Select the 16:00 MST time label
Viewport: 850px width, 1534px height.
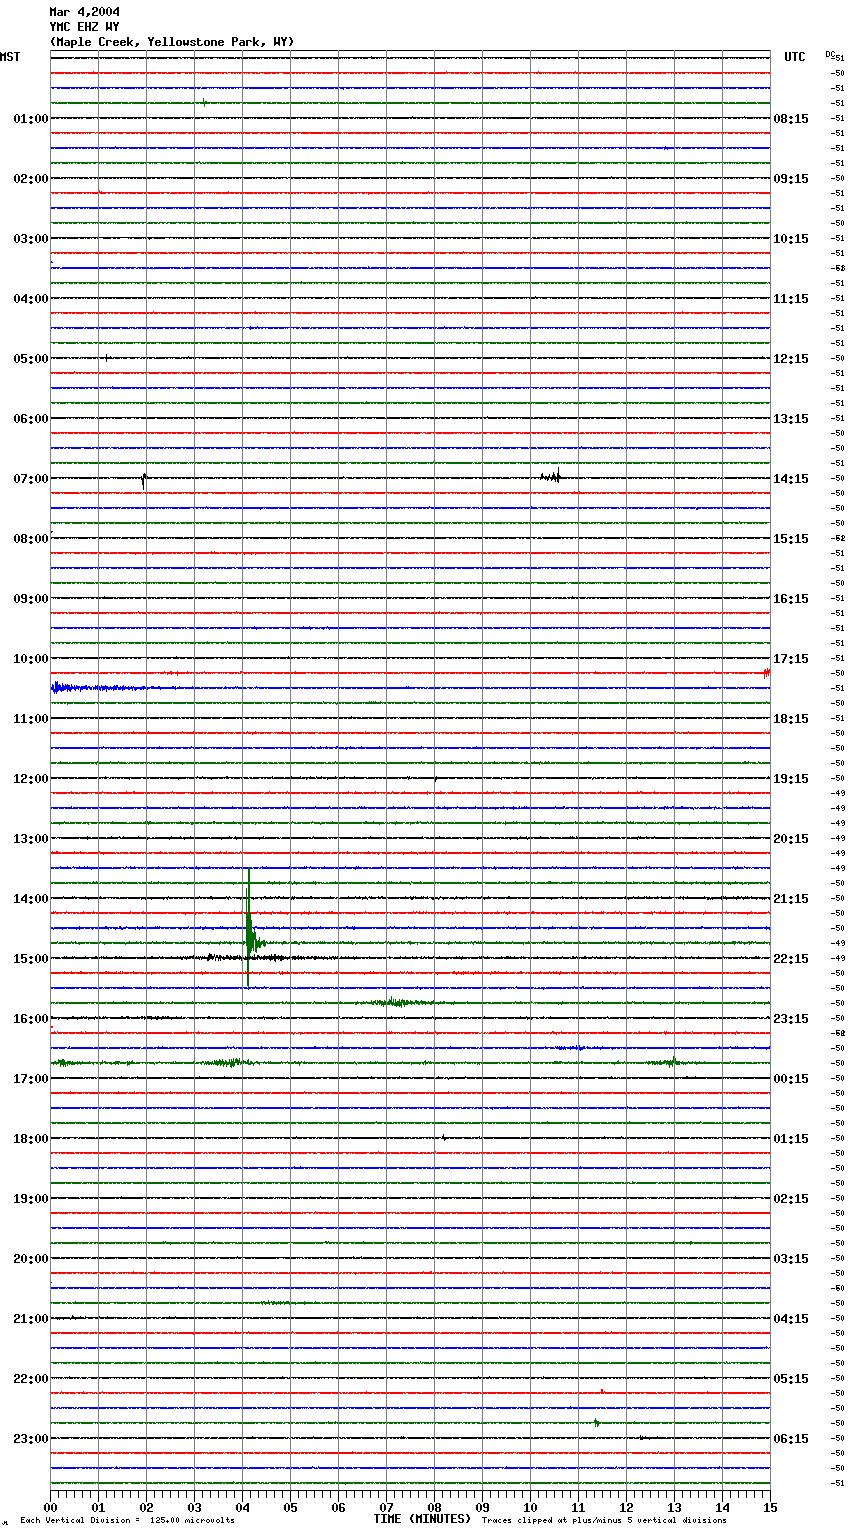(x=30, y=1019)
